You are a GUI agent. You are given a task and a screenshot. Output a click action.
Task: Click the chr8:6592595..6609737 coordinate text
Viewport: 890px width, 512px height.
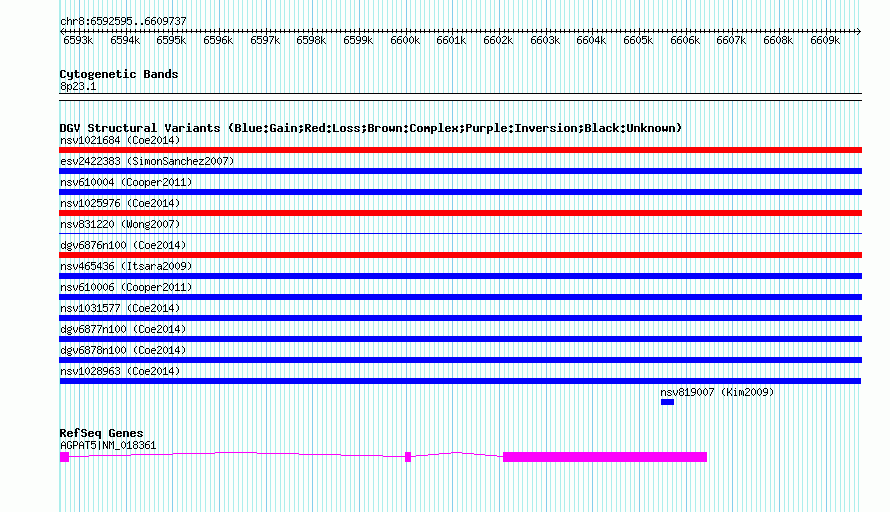(x=123, y=21)
